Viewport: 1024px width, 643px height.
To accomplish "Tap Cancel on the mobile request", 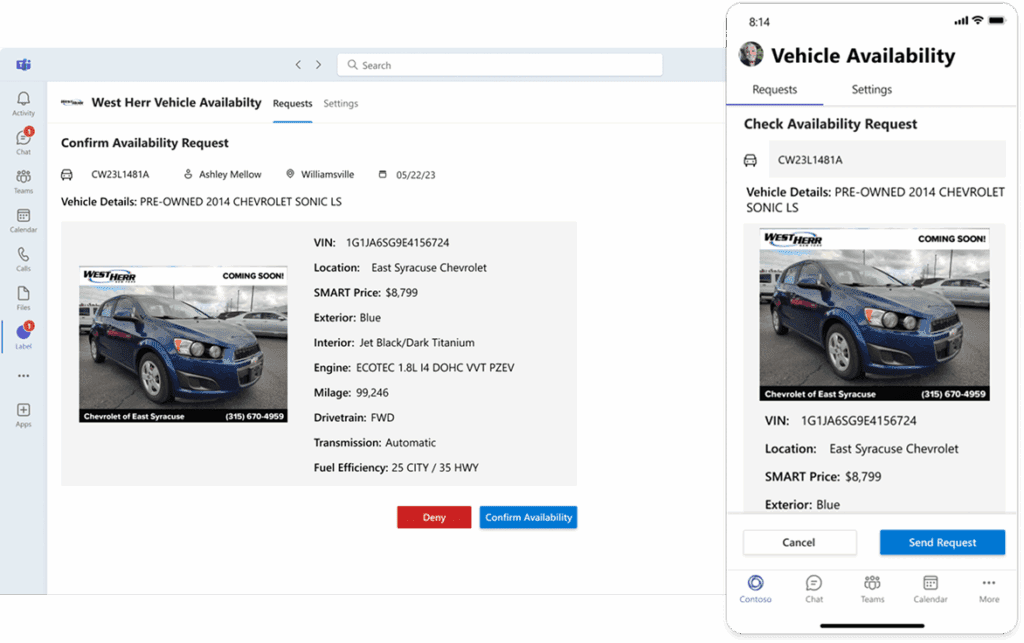I will pos(799,542).
